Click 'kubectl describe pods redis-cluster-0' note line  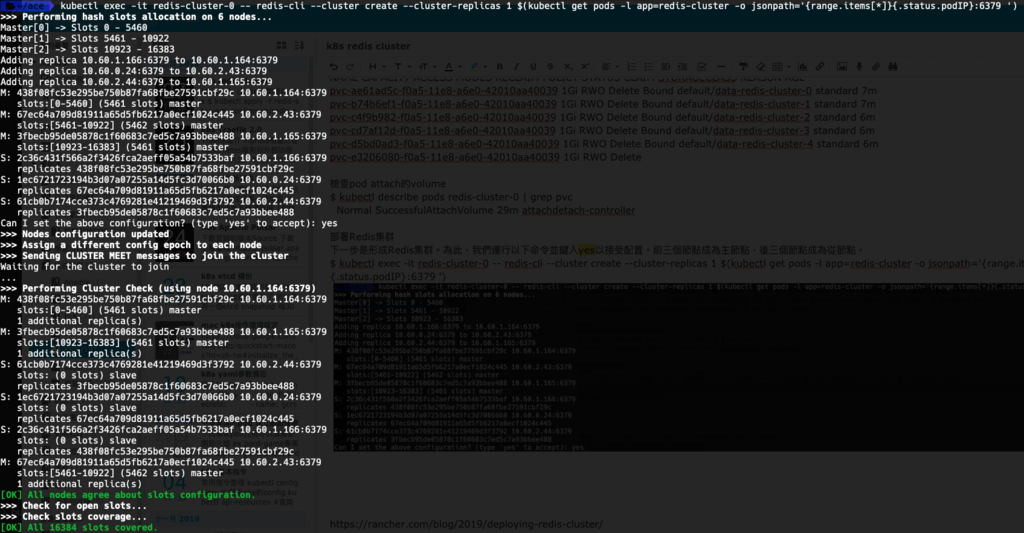click(x=451, y=197)
